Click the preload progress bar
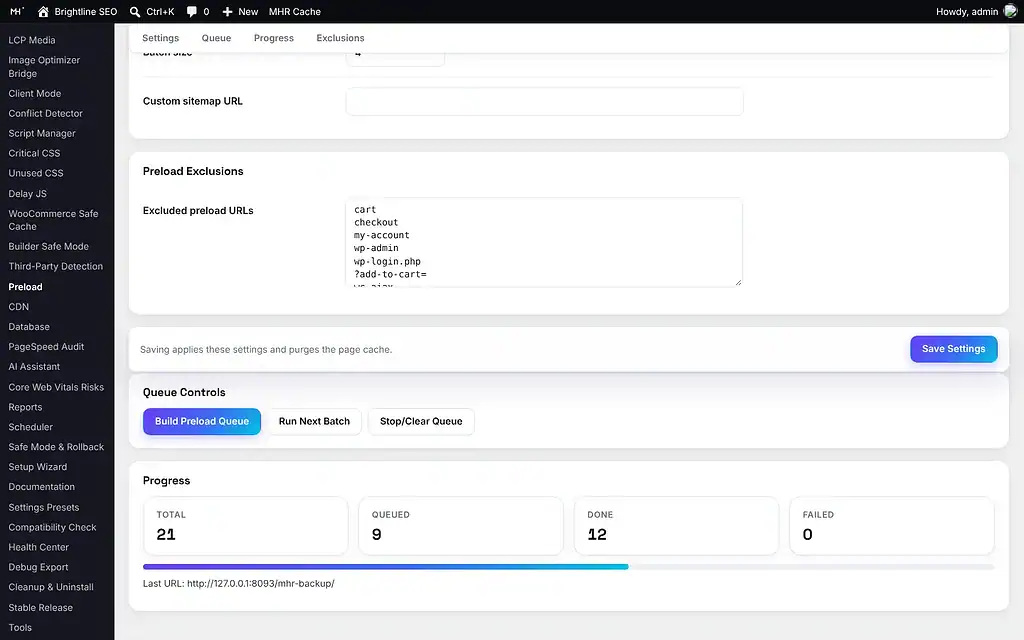The image size is (1024, 640). click(x=568, y=567)
